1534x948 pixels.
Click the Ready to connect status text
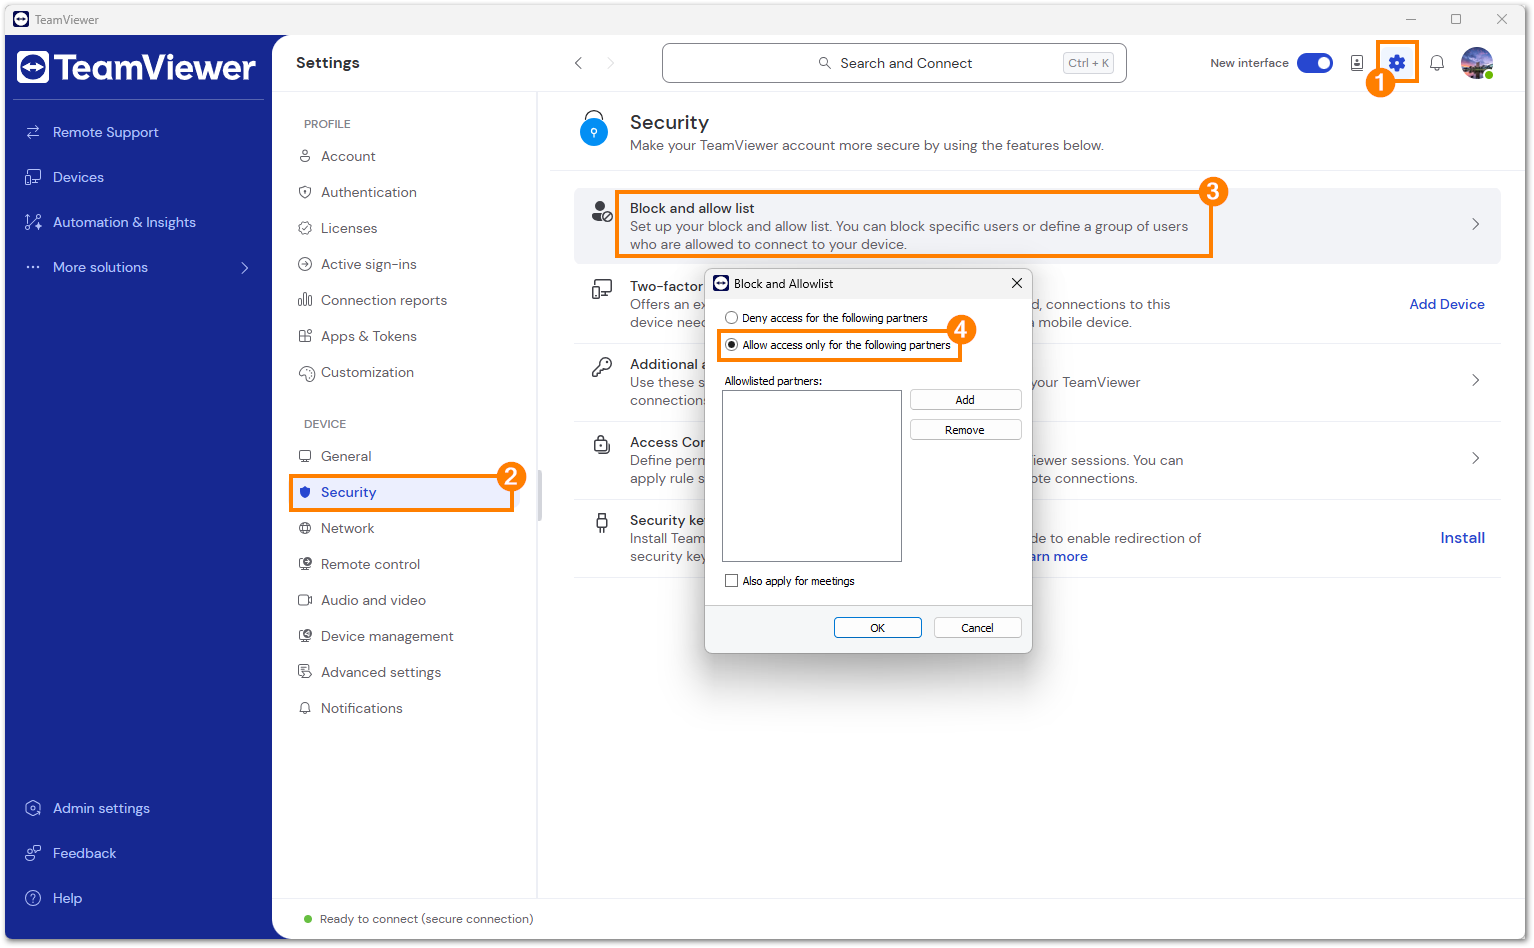(426, 919)
